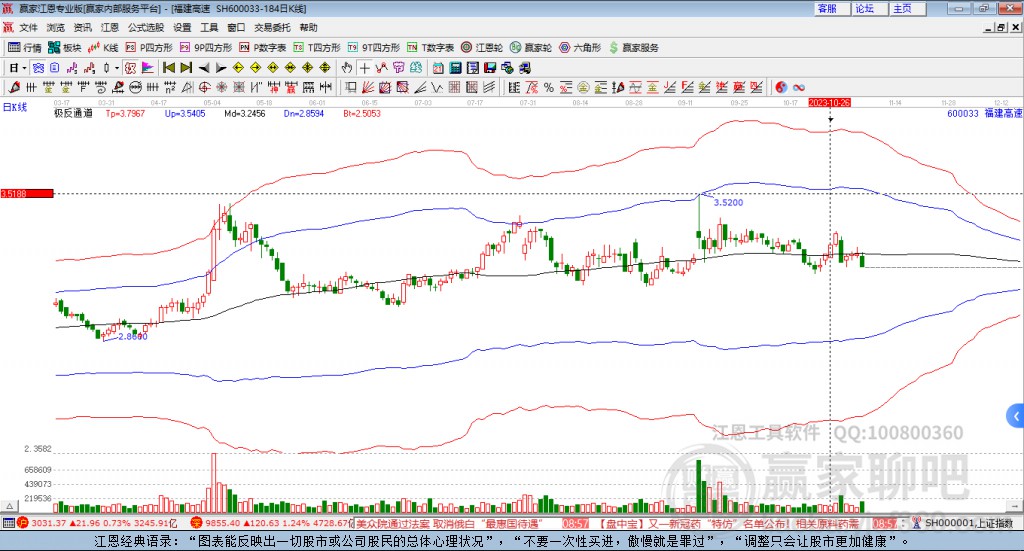The image size is (1024, 551).
Task: Open the 六角形 hexagon tool
Action: click(x=580, y=47)
